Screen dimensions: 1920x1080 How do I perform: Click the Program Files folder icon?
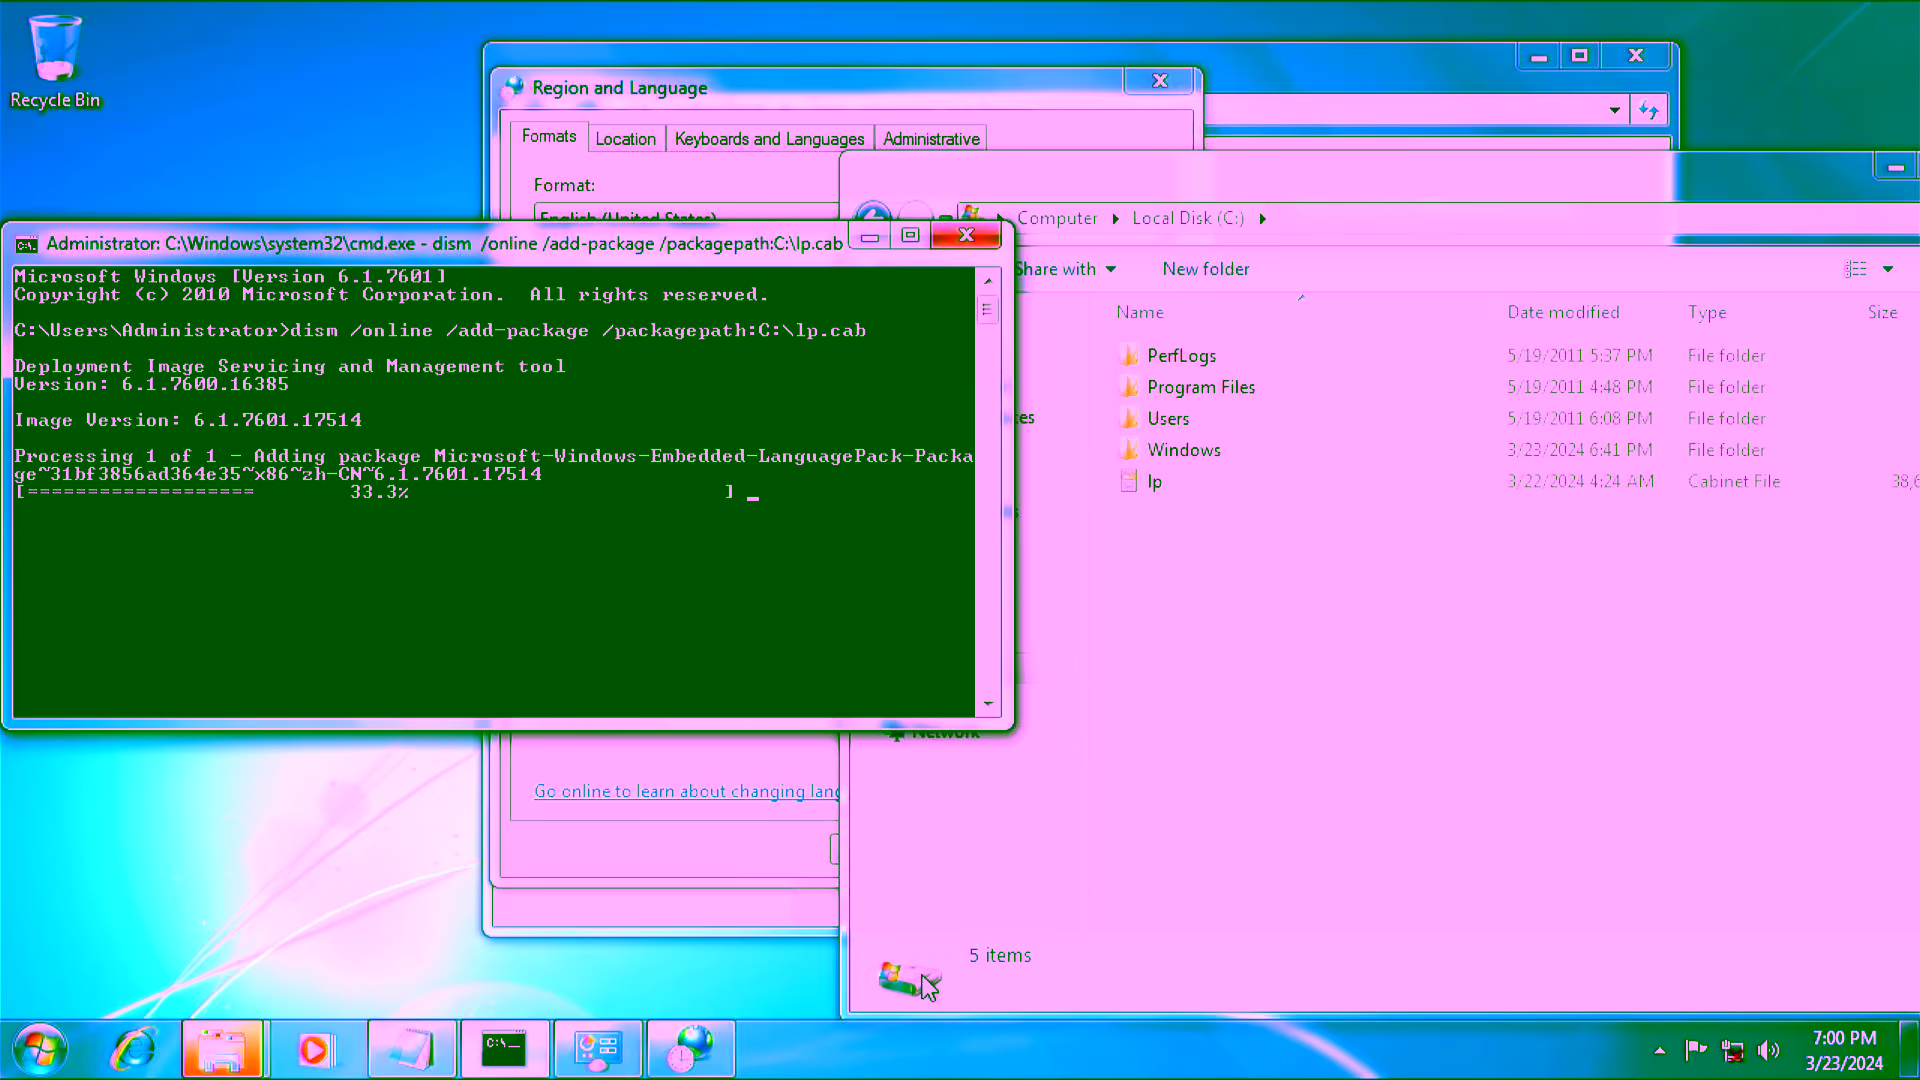pos(1129,387)
